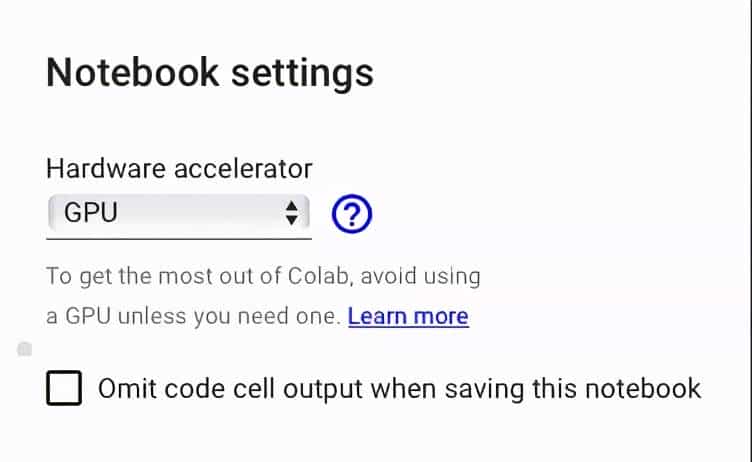The width and height of the screenshot is (752, 462).
Task: Click the "Hardware accelerator" label
Action: [x=180, y=168]
